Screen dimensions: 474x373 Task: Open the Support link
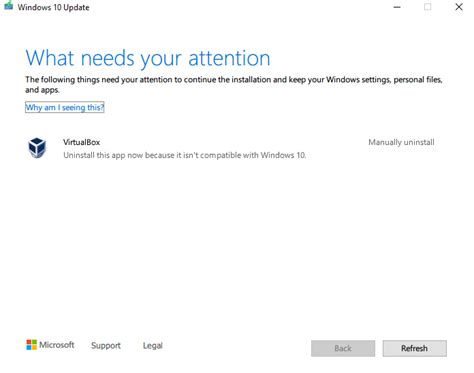106,346
